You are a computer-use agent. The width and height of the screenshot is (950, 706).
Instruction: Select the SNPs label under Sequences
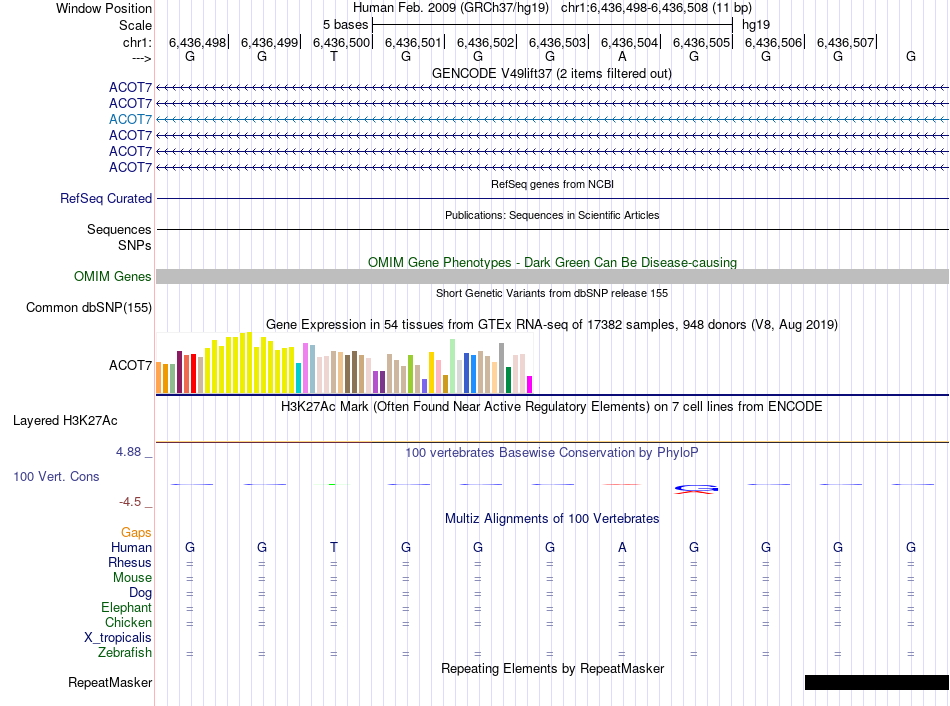[135, 245]
